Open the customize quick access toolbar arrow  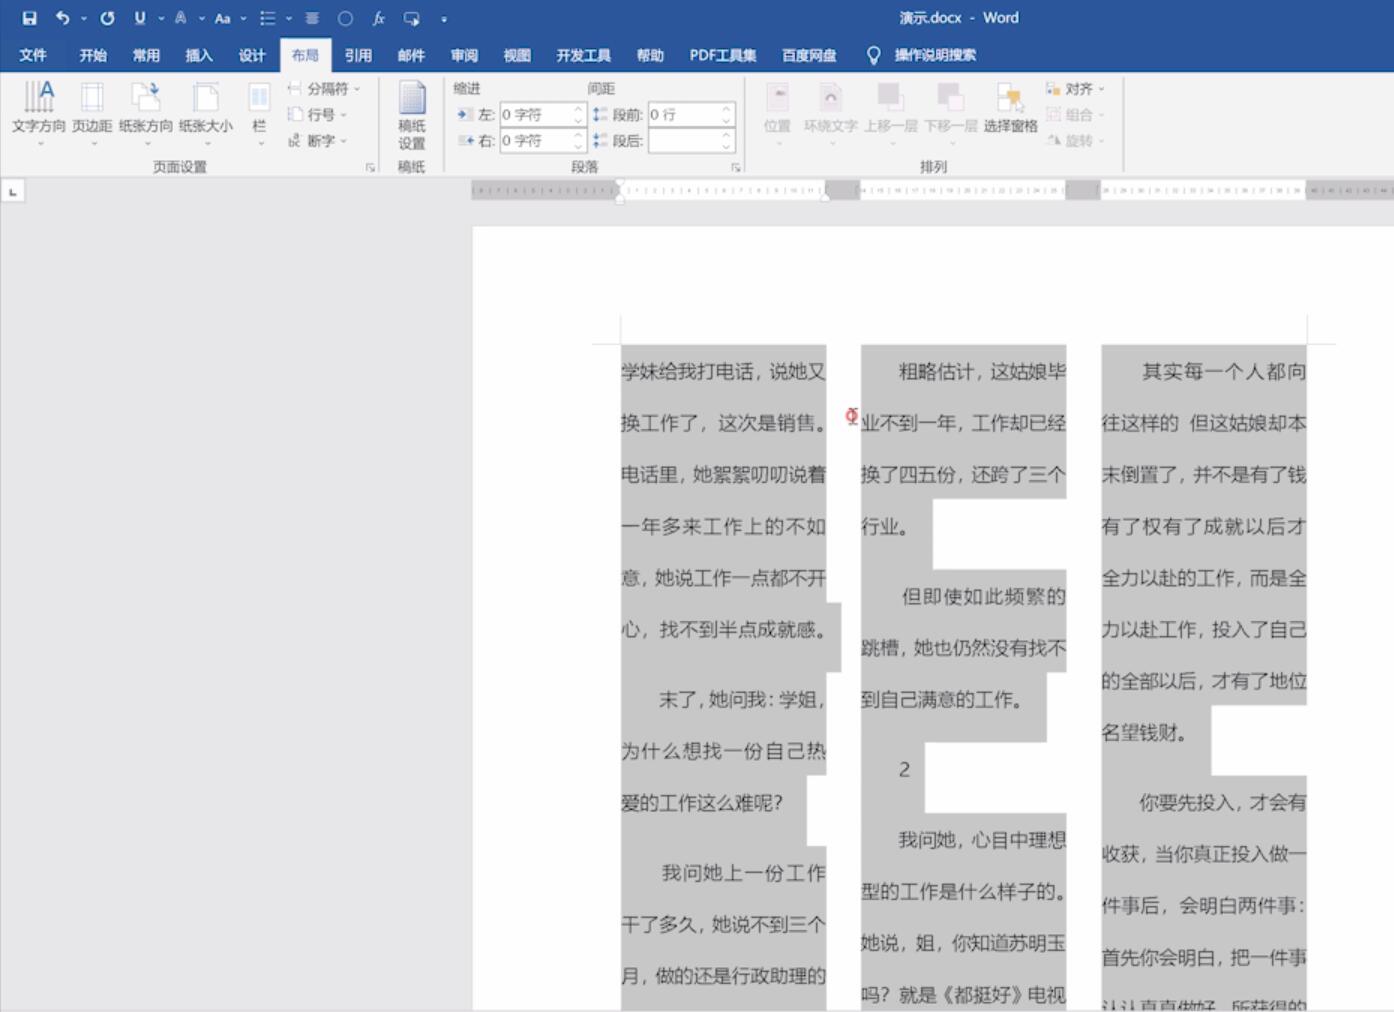pyautogui.click(x=444, y=19)
